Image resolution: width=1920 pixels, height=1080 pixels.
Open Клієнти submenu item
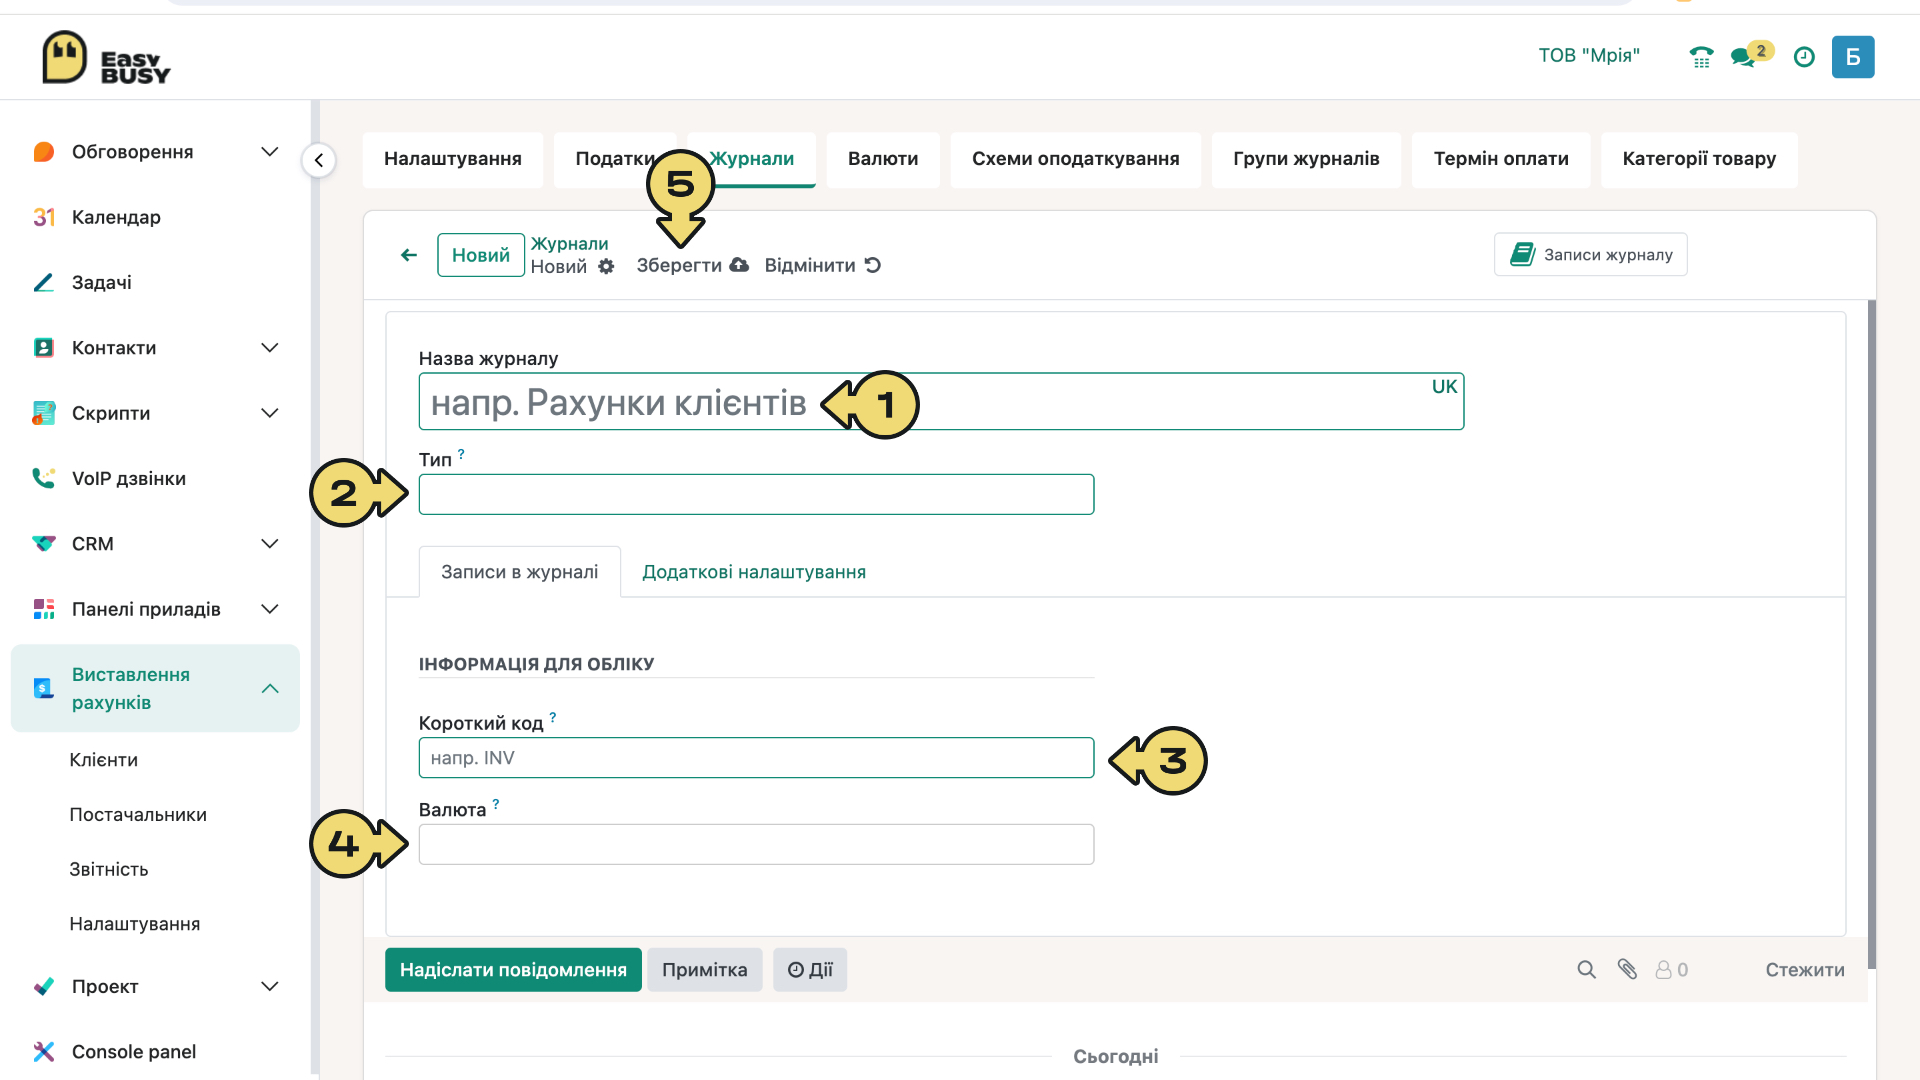(104, 760)
